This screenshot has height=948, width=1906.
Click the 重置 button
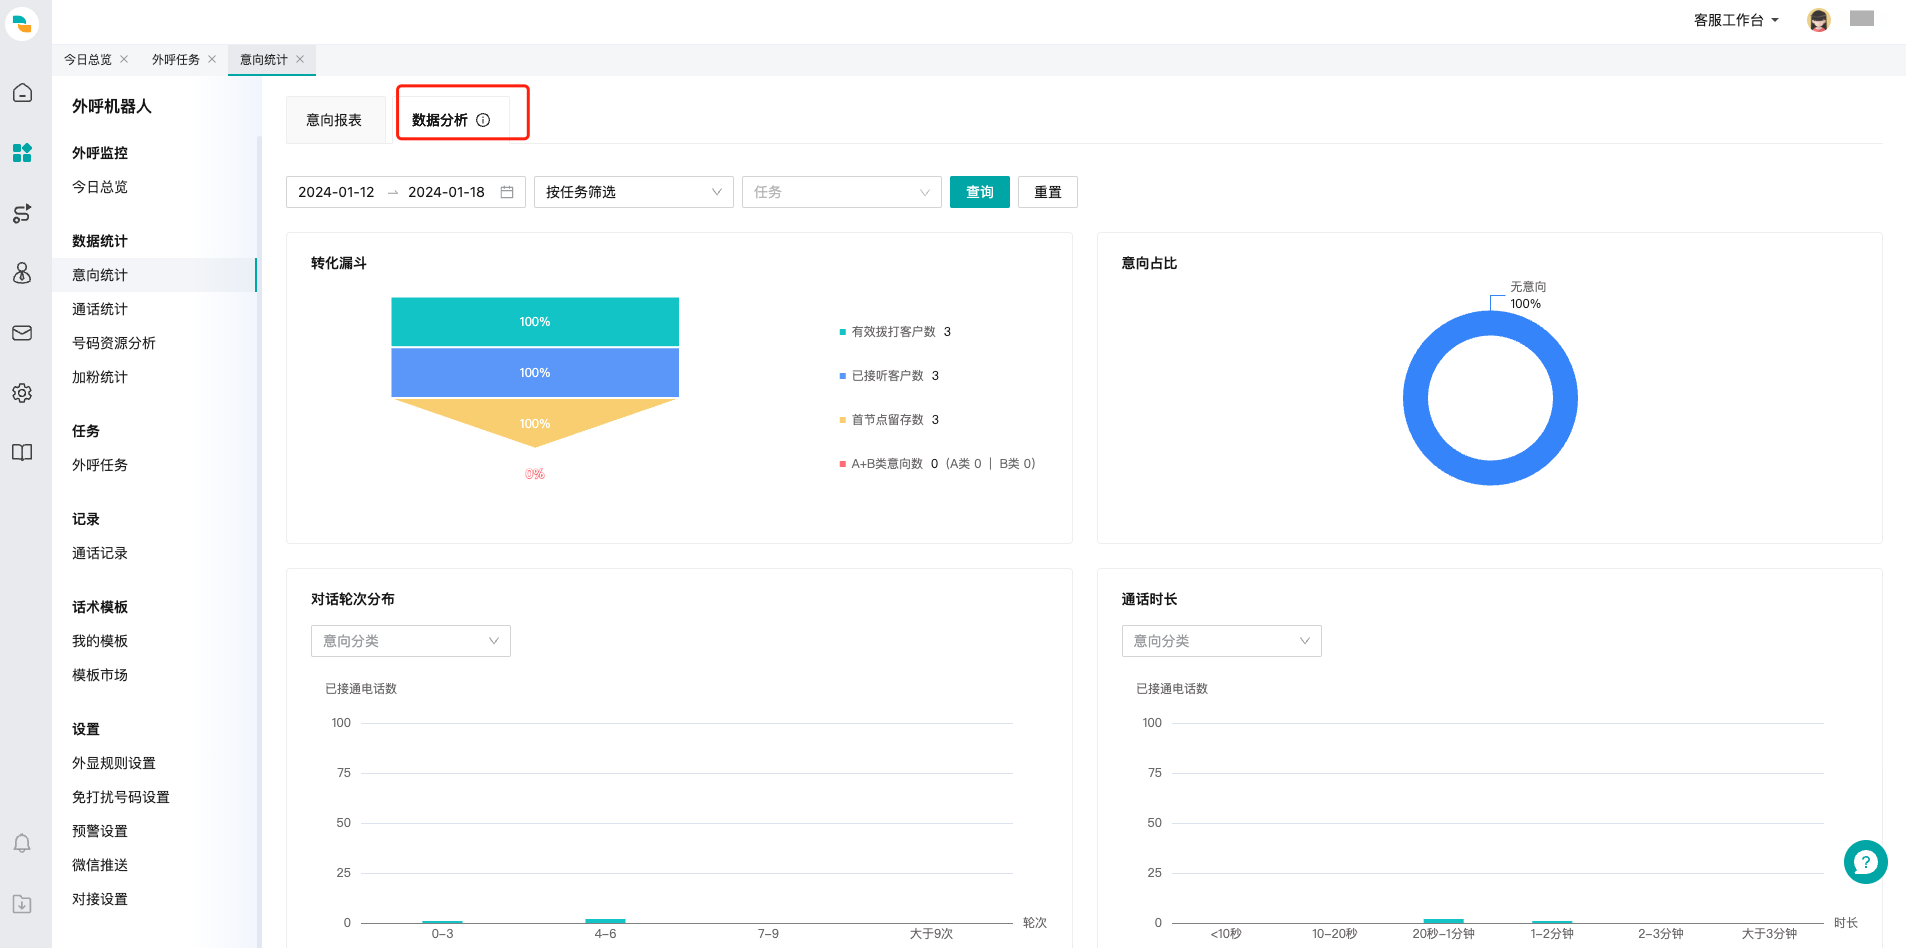pos(1047,192)
